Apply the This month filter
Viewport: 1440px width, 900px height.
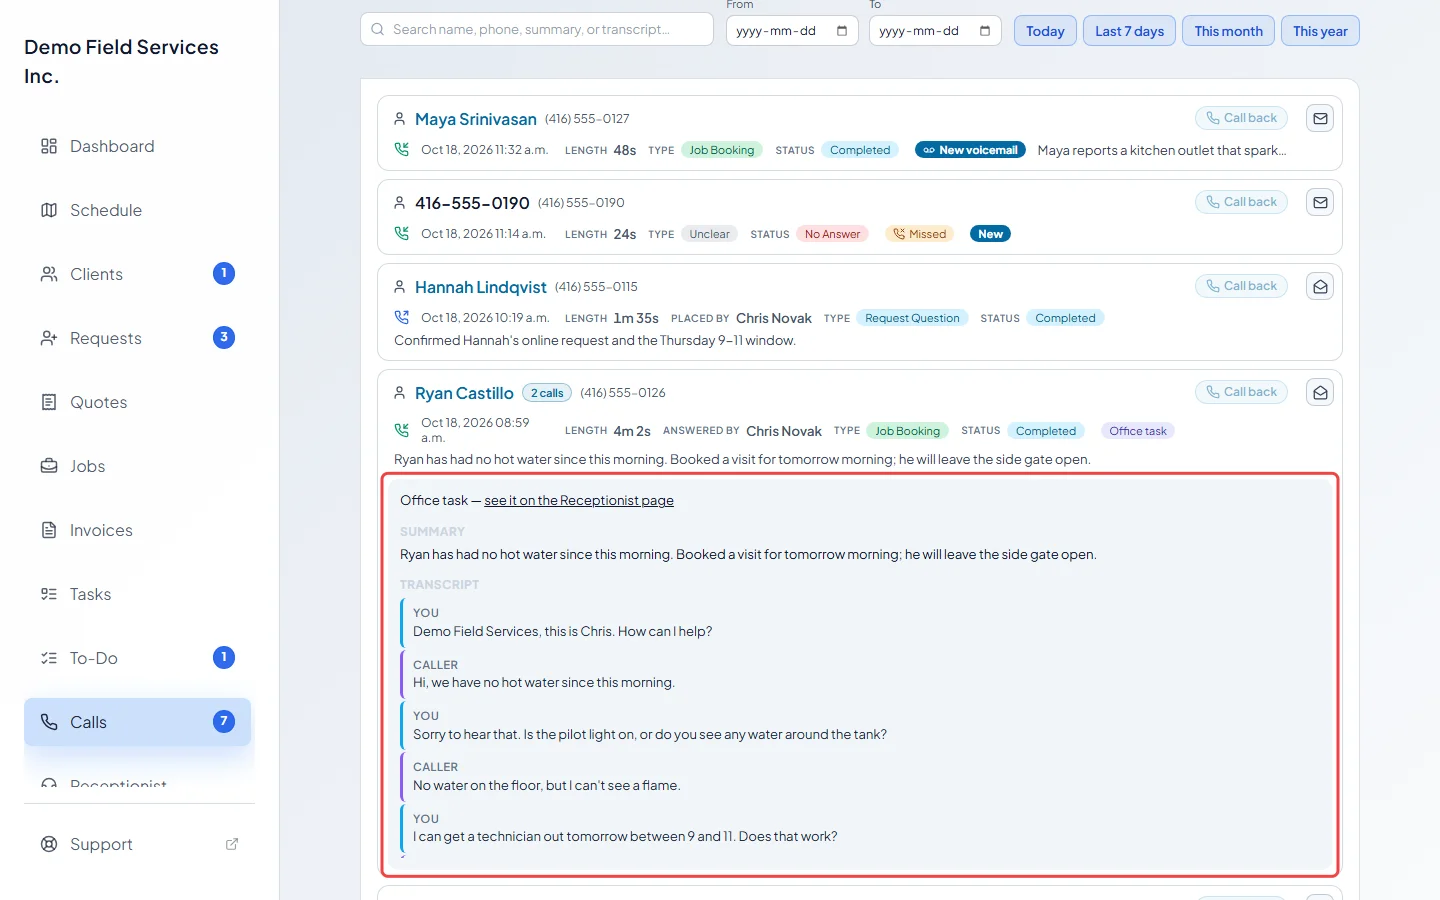point(1228,31)
